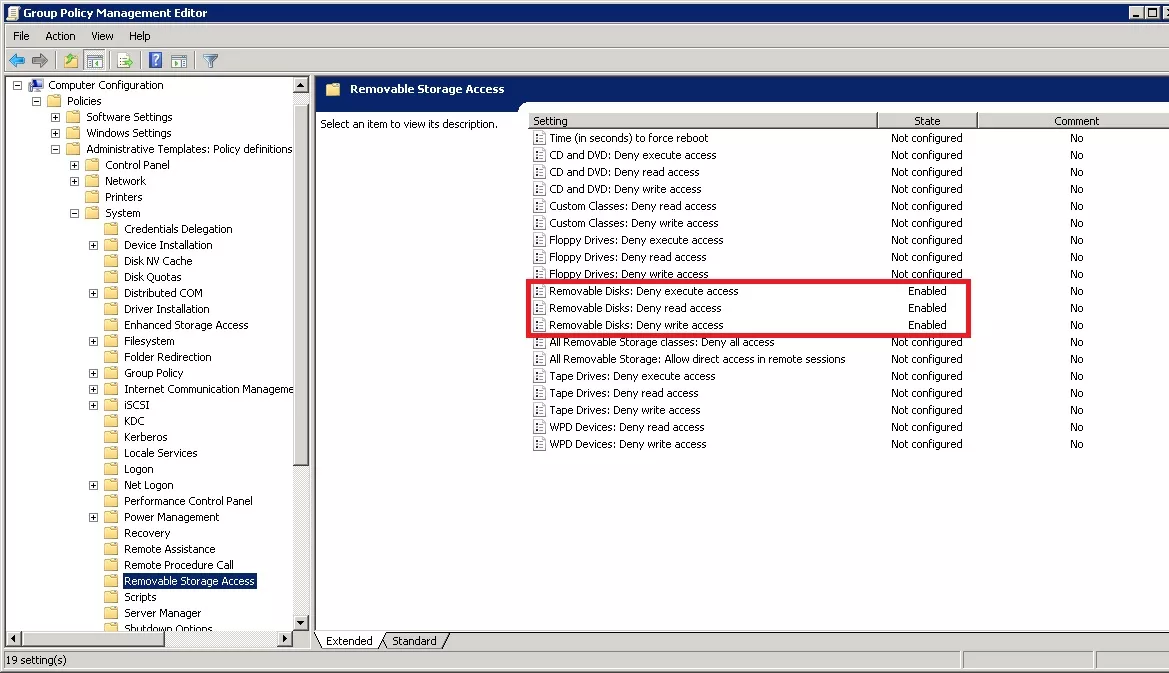This screenshot has height=673, width=1169.
Task: Click the Kerberos folder icon
Action: (x=111, y=437)
